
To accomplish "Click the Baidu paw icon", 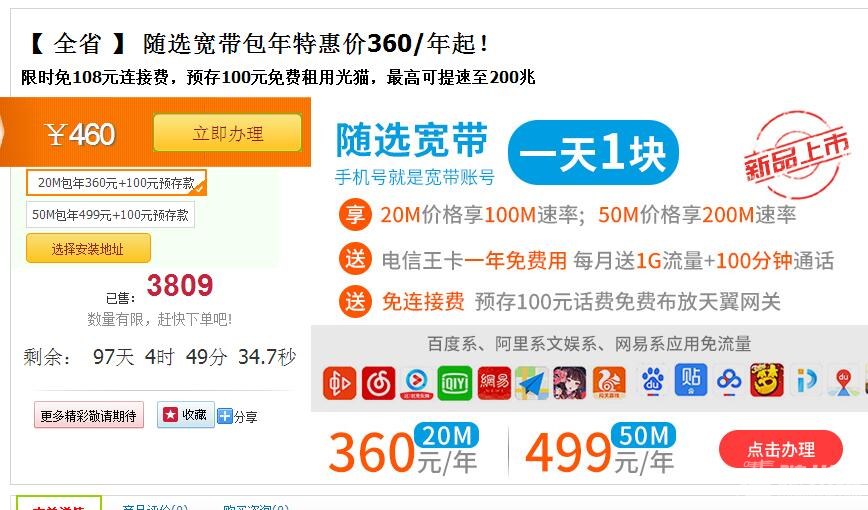I will 652,381.
